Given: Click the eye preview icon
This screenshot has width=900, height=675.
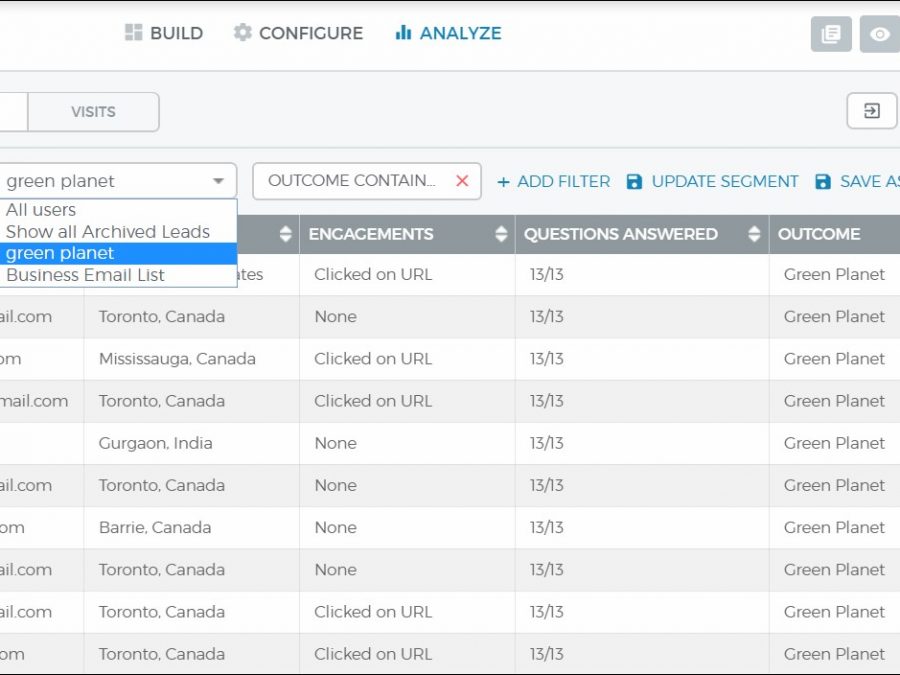Looking at the screenshot, I should point(879,34).
